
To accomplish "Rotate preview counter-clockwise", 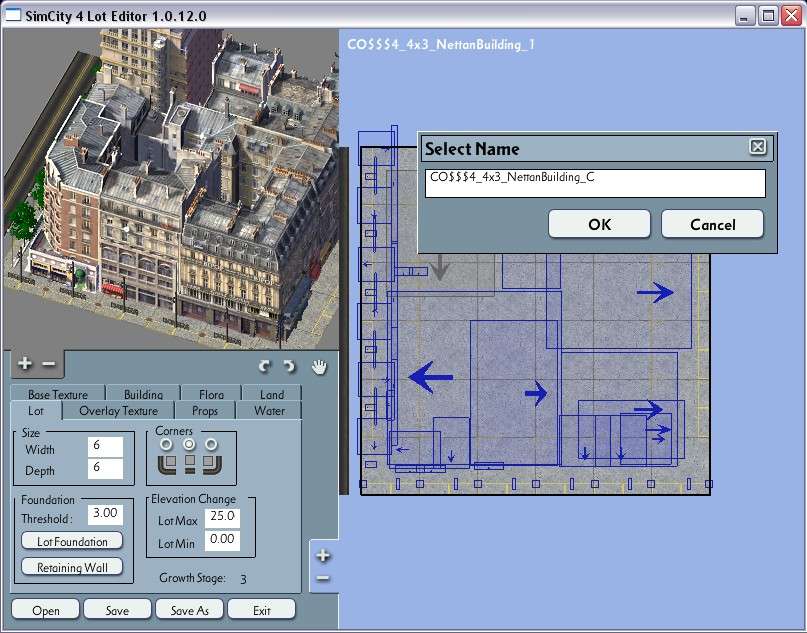I will coord(265,366).
